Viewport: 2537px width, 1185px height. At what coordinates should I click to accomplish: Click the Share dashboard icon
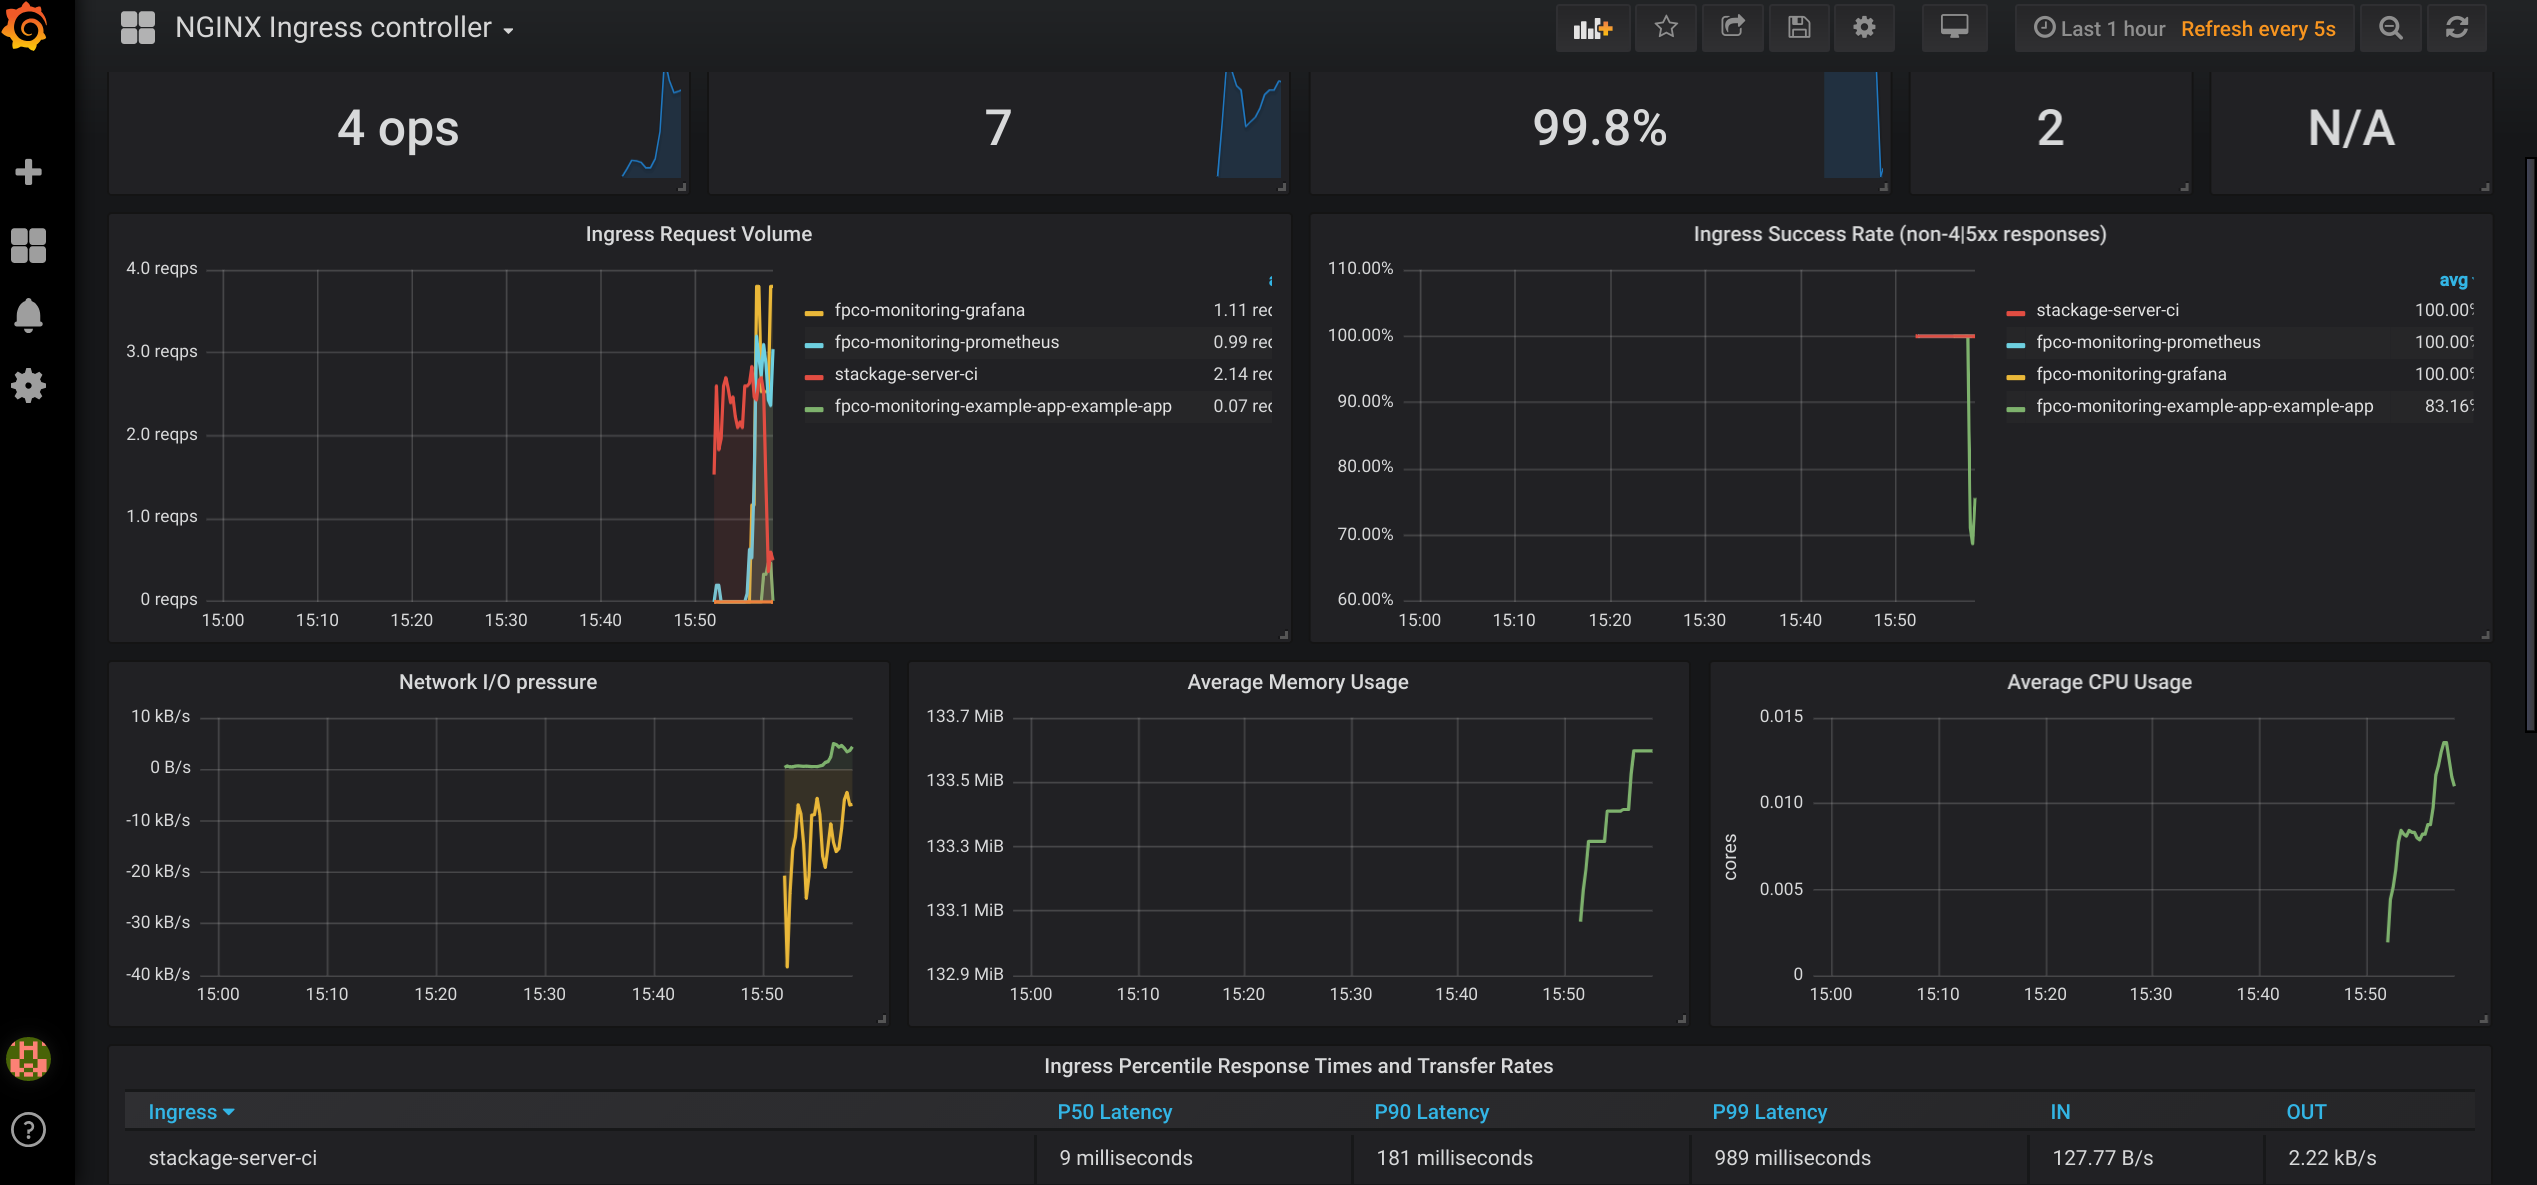tap(1732, 28)
